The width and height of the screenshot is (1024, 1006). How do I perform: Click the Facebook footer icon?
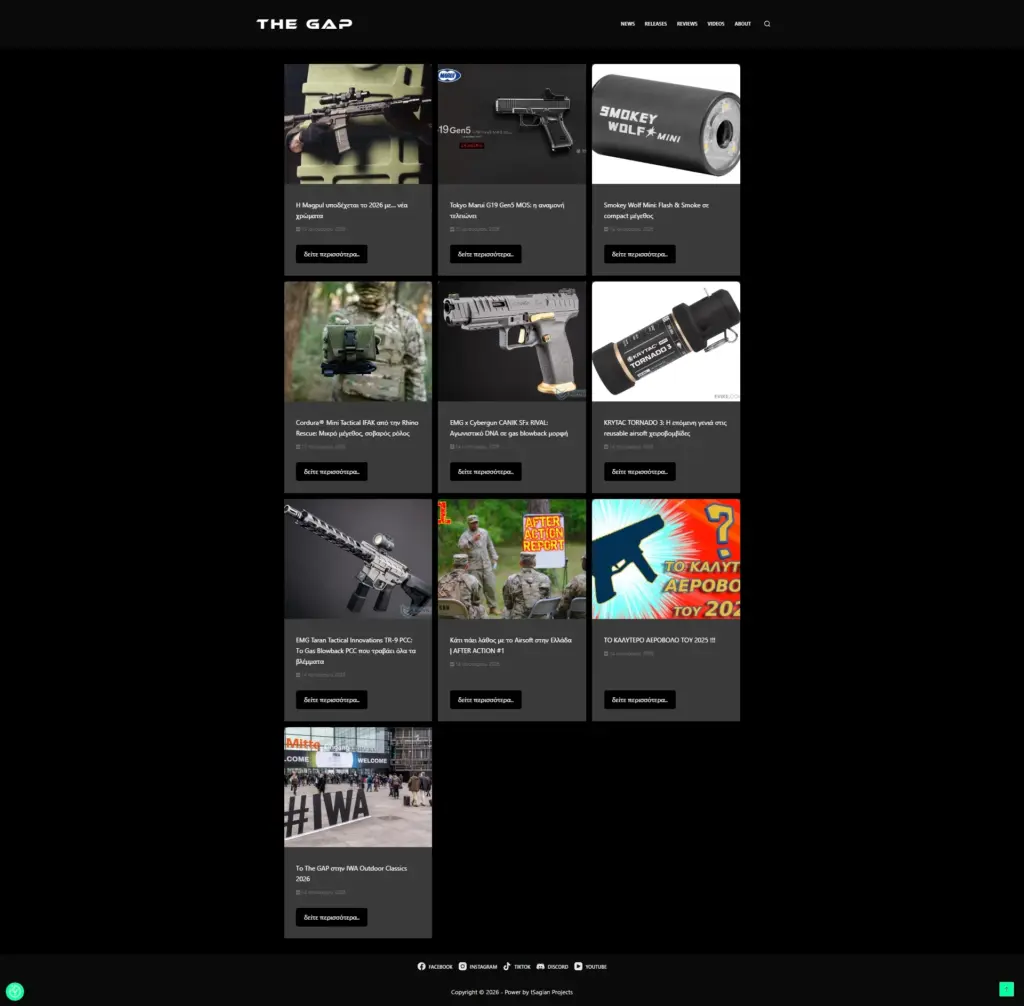tap(421, 967)
